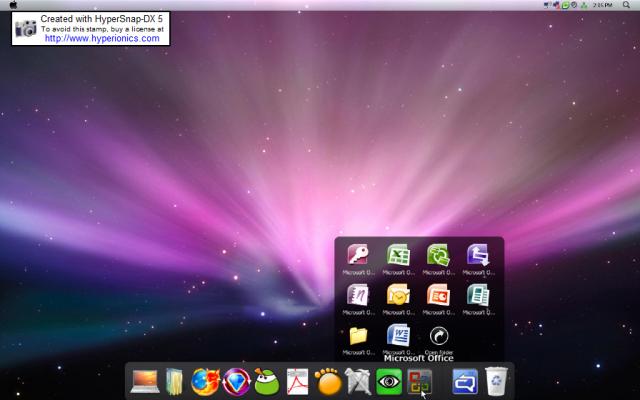
Task: Launch Microsoft Excel from the Office stack
Action: [398, 255]
